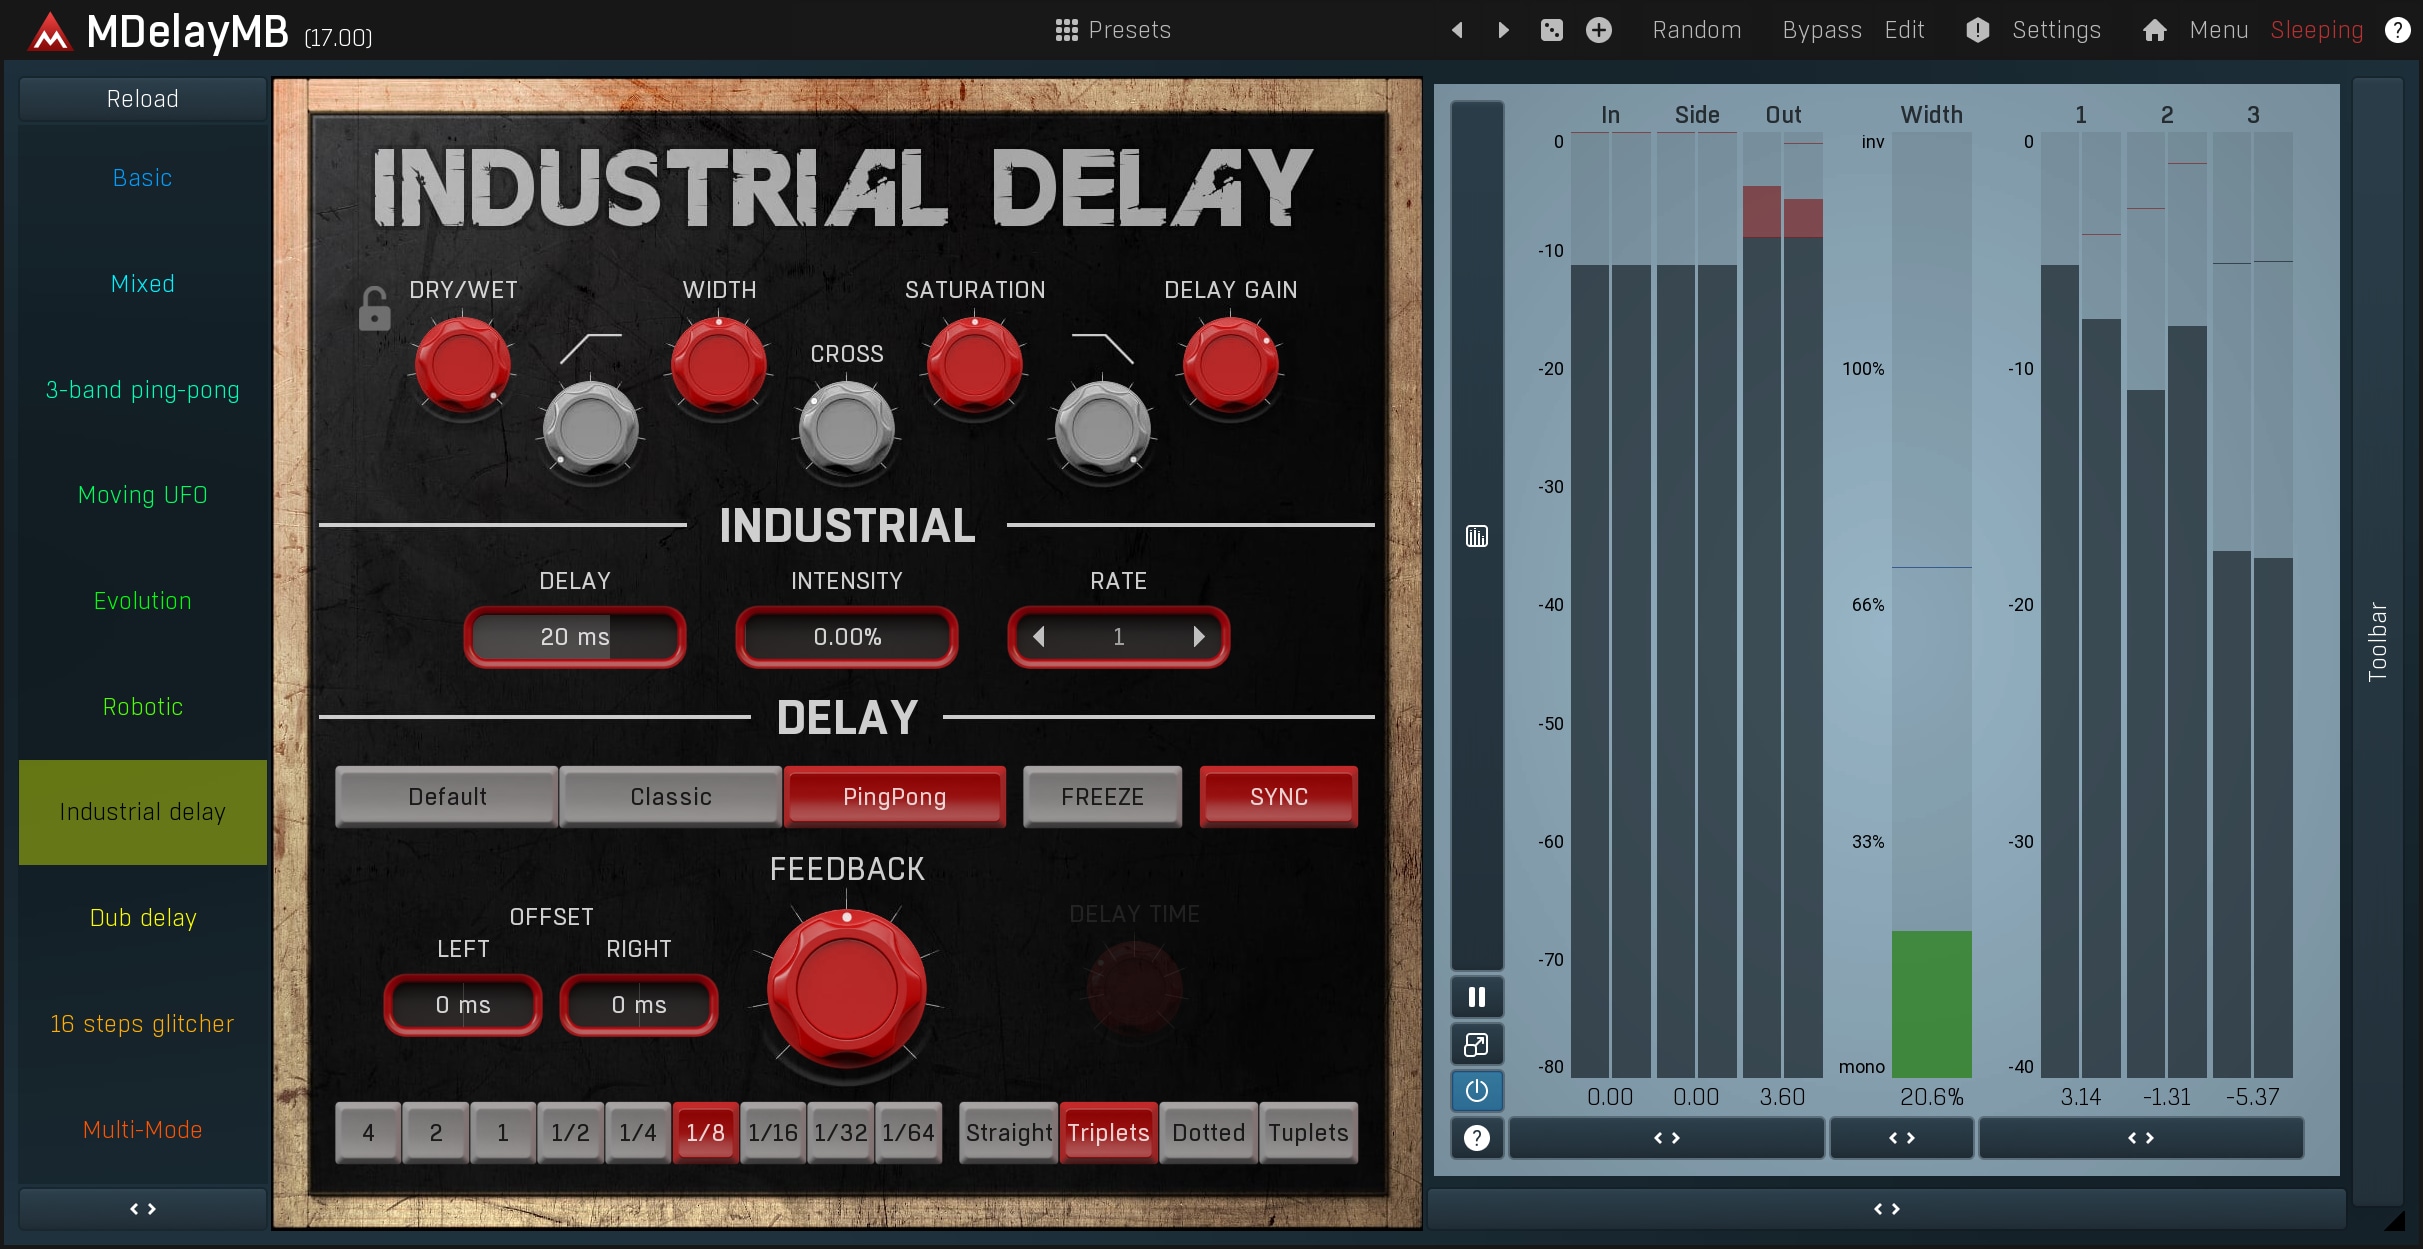
Task: Click the DELAY value field showing 20 ms
Action: click(x=575, y=637)
